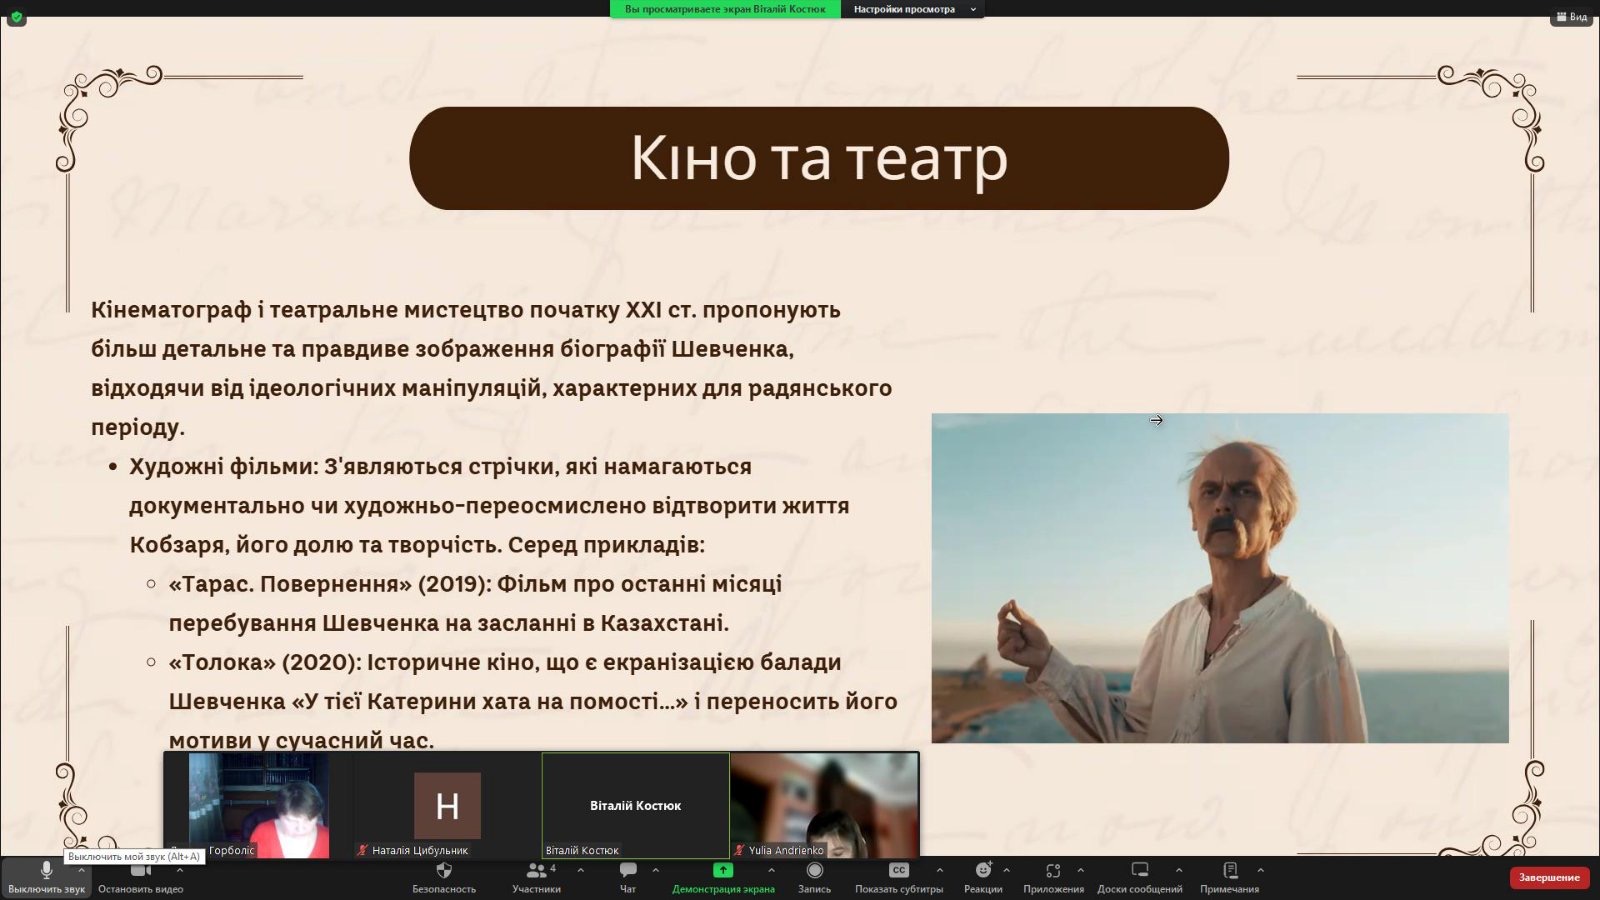Select Наталія Цибульник participant tile

click(447, 806)
